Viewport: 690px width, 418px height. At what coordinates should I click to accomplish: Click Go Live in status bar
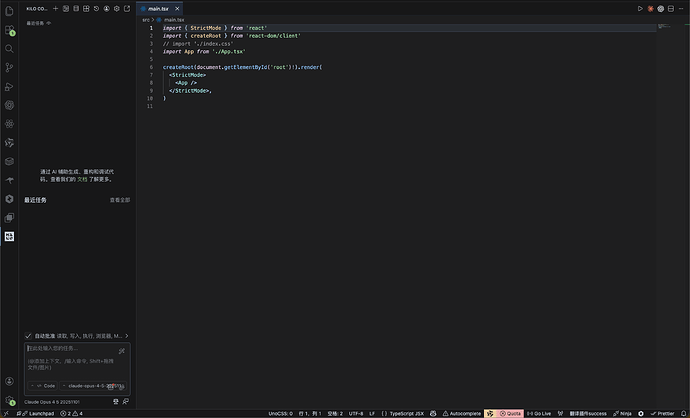[539, 413]
